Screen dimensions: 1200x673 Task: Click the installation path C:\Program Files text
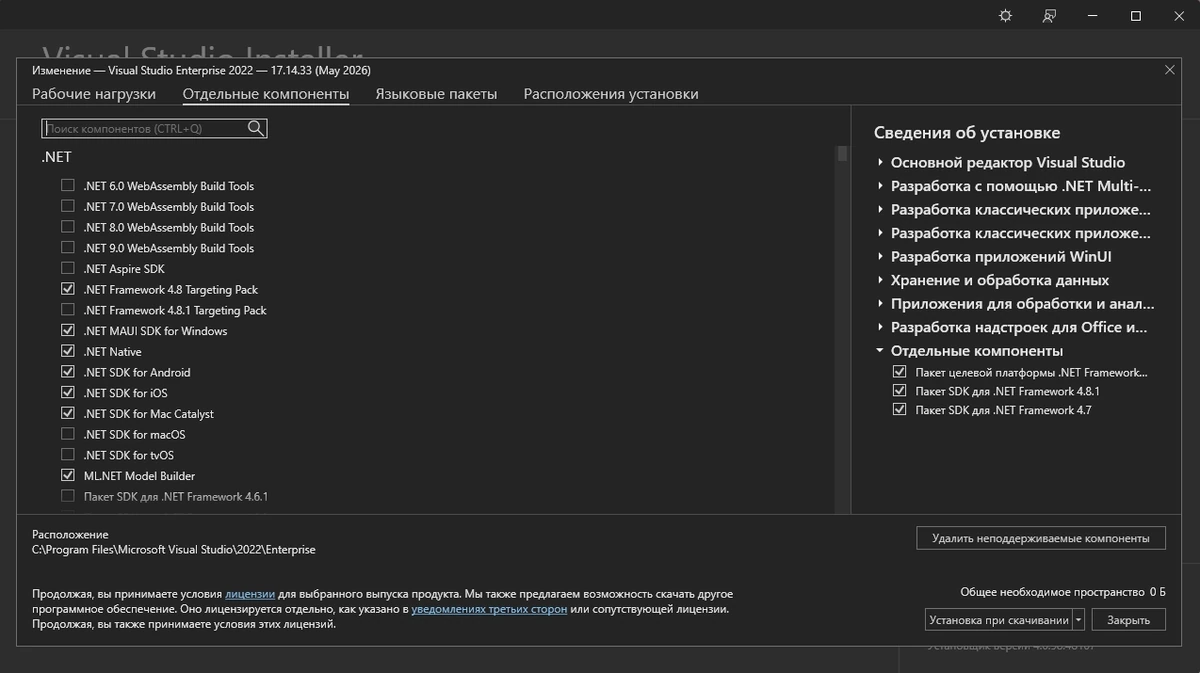(x=174, y=549)
